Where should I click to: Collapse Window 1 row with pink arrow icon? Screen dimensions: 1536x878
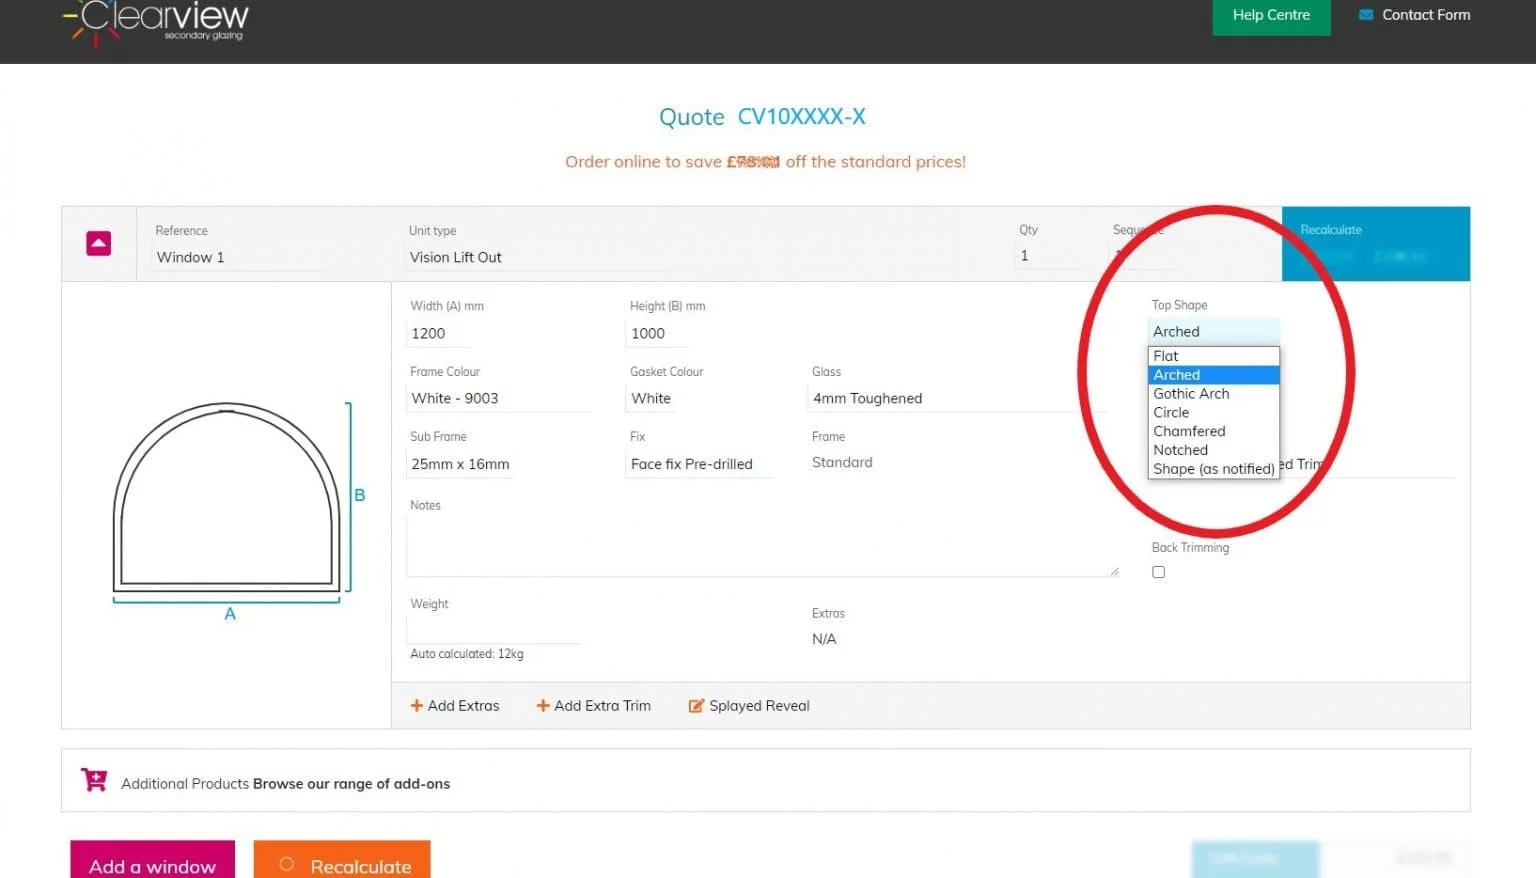pos(98,243)
